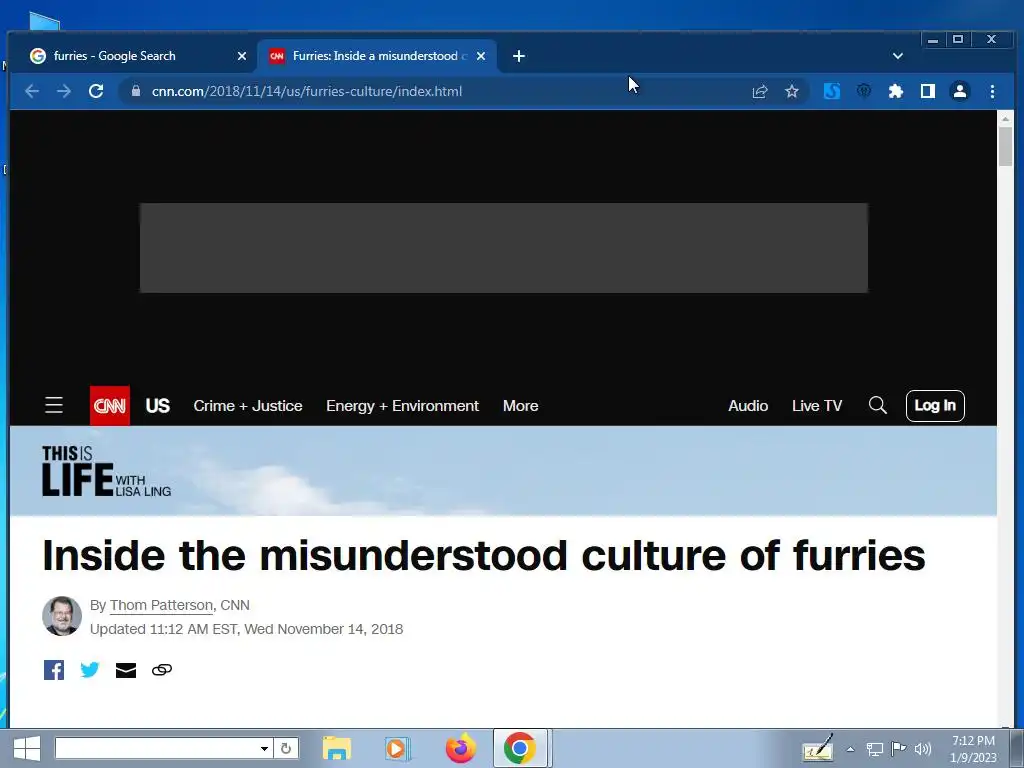Click the page vertical scrollbar thumb
1024x768 pixels.
1005,146
